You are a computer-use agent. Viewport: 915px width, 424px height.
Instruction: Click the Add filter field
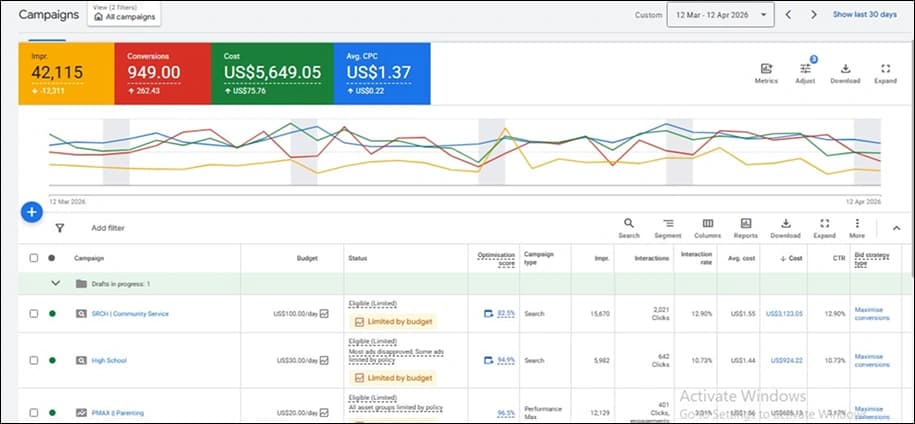pos(108,228)
